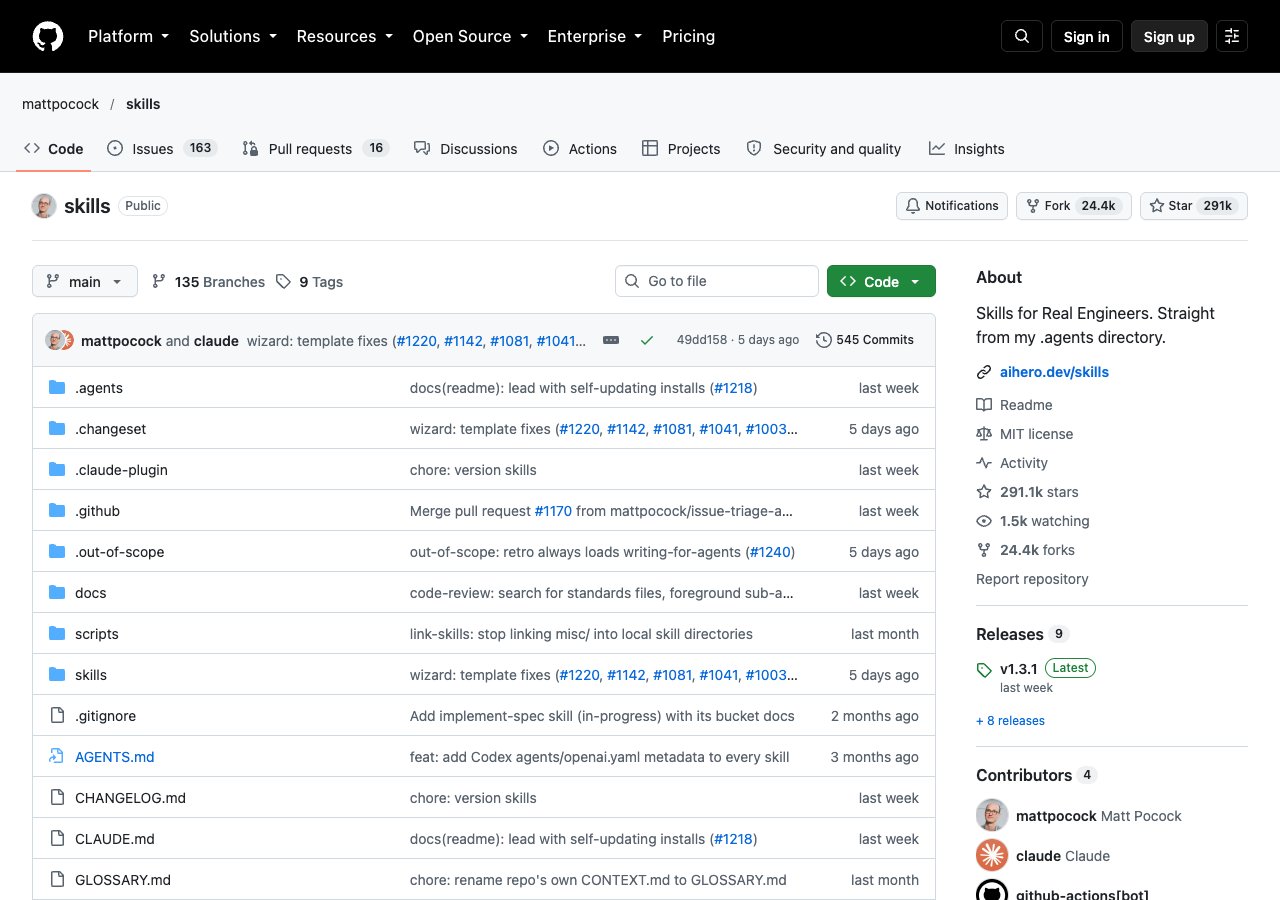The image size is (1280, 900).
Task: Click the AGENTS.md symlink file icon
Action: coord(57,757)
